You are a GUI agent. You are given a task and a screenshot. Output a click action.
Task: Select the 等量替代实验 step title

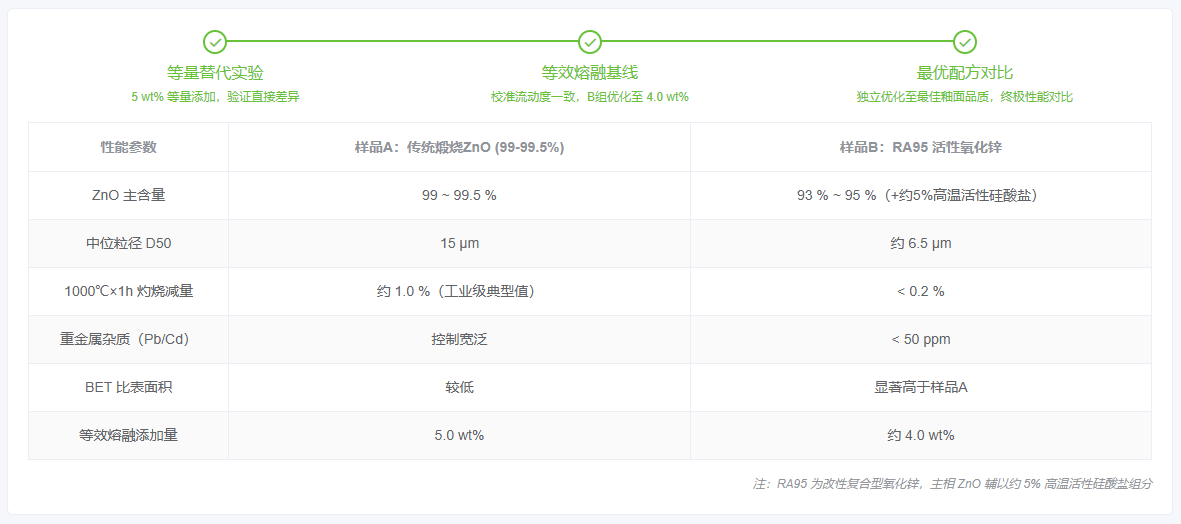215,73
